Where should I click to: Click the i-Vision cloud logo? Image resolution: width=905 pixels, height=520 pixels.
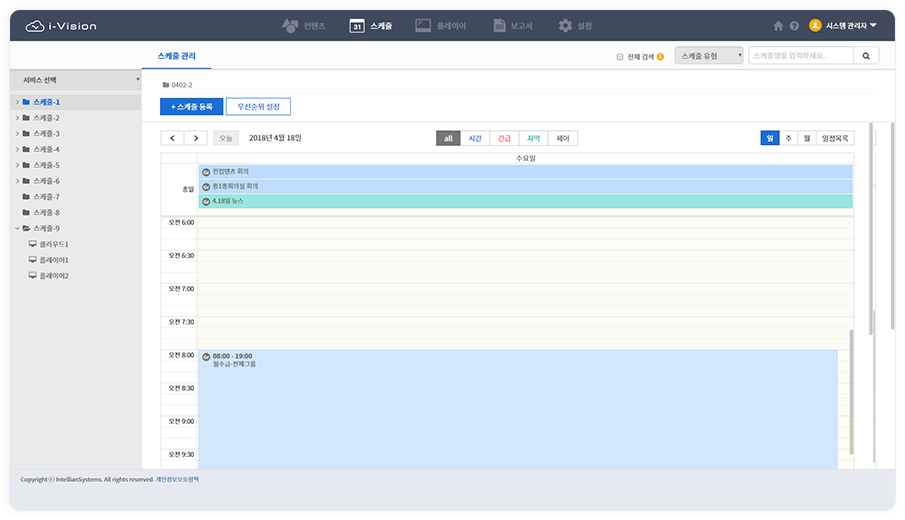coord(61,26)
